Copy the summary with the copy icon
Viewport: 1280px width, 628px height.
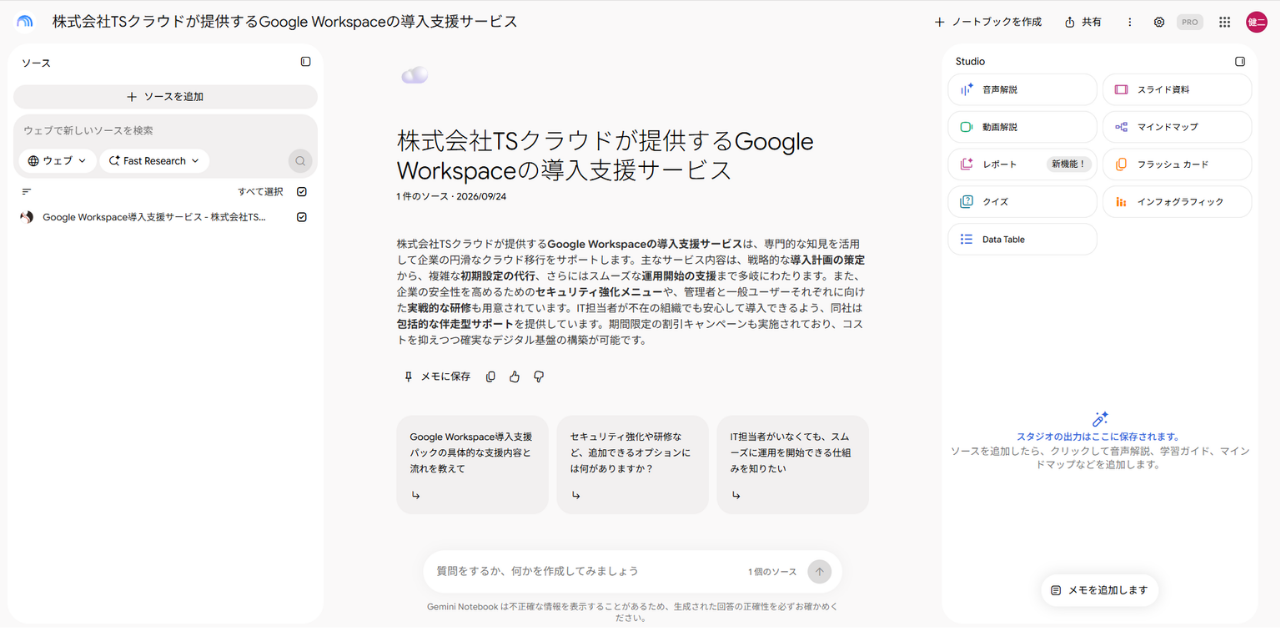(x=491, y=377)
